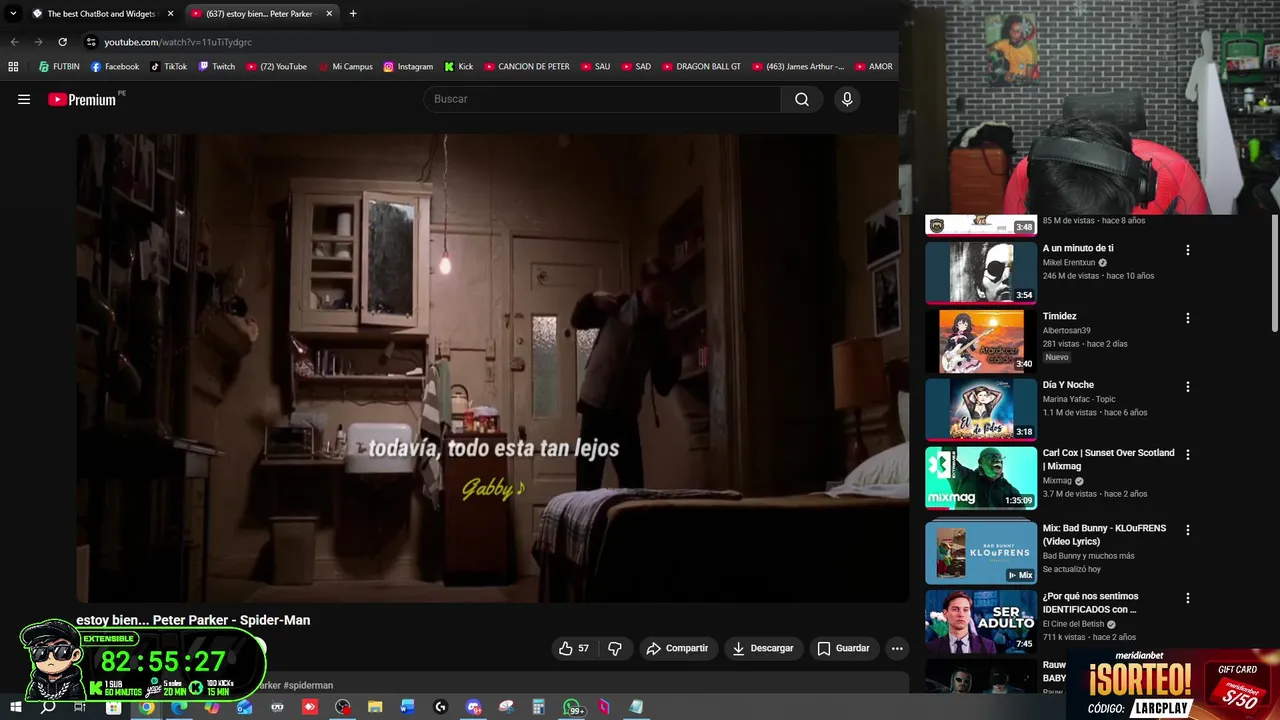Viewport: 1280px width, 720px height.
Task: Open Microsoft Edge from taskbar
Action: click(179, 707)
